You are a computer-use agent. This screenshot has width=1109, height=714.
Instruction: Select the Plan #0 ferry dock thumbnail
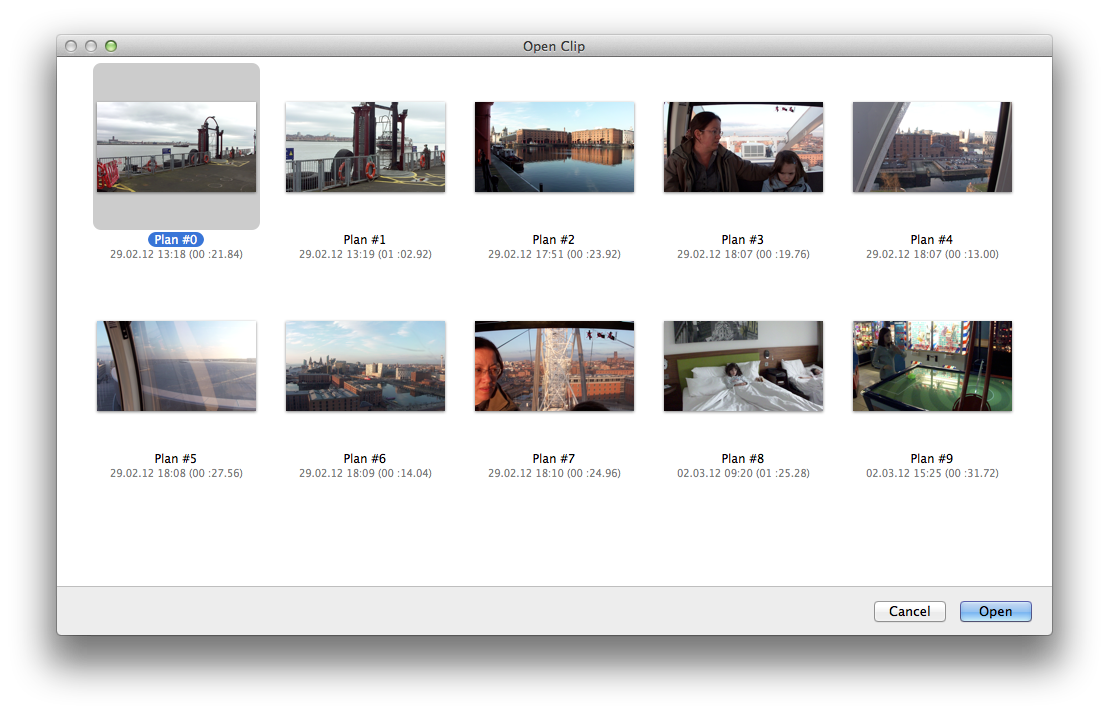pyautogui.click(x=176, y=147)
